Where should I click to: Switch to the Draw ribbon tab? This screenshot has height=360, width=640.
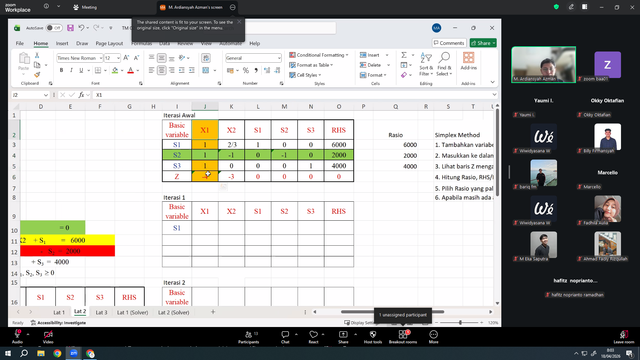click(x=82, y=43)
